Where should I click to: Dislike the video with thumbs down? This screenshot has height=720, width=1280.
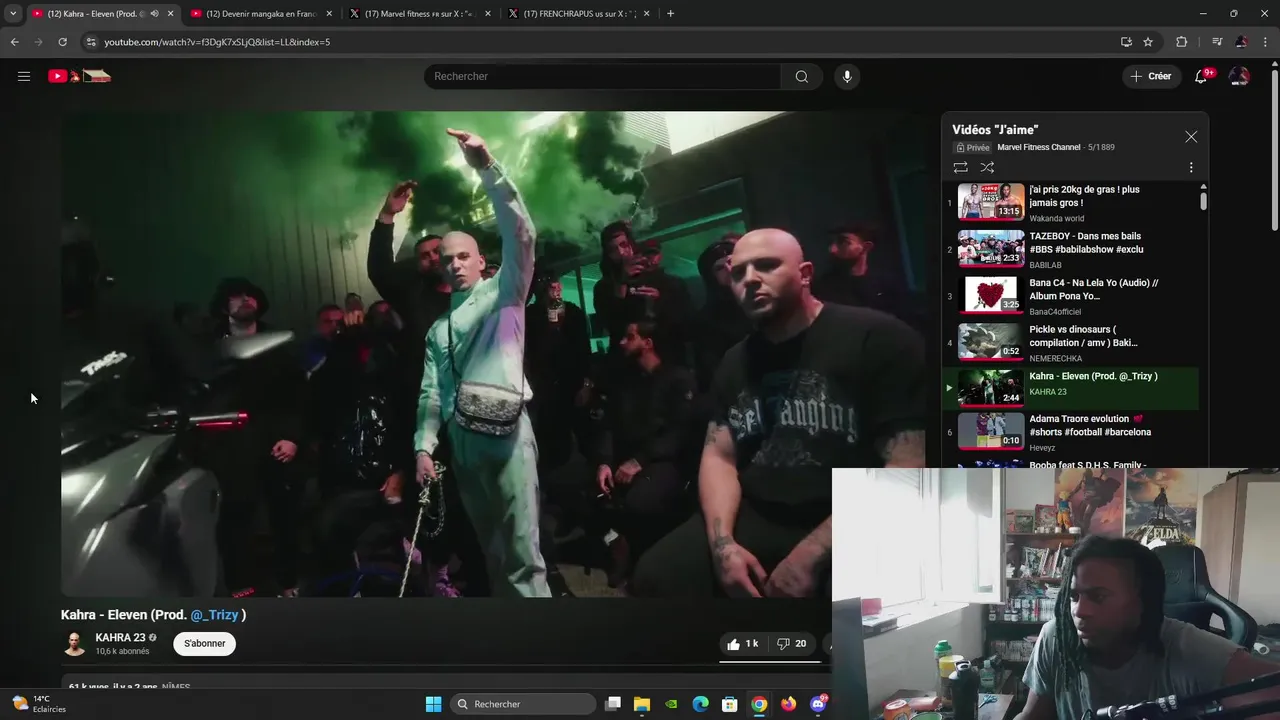[x=792, y=644]
